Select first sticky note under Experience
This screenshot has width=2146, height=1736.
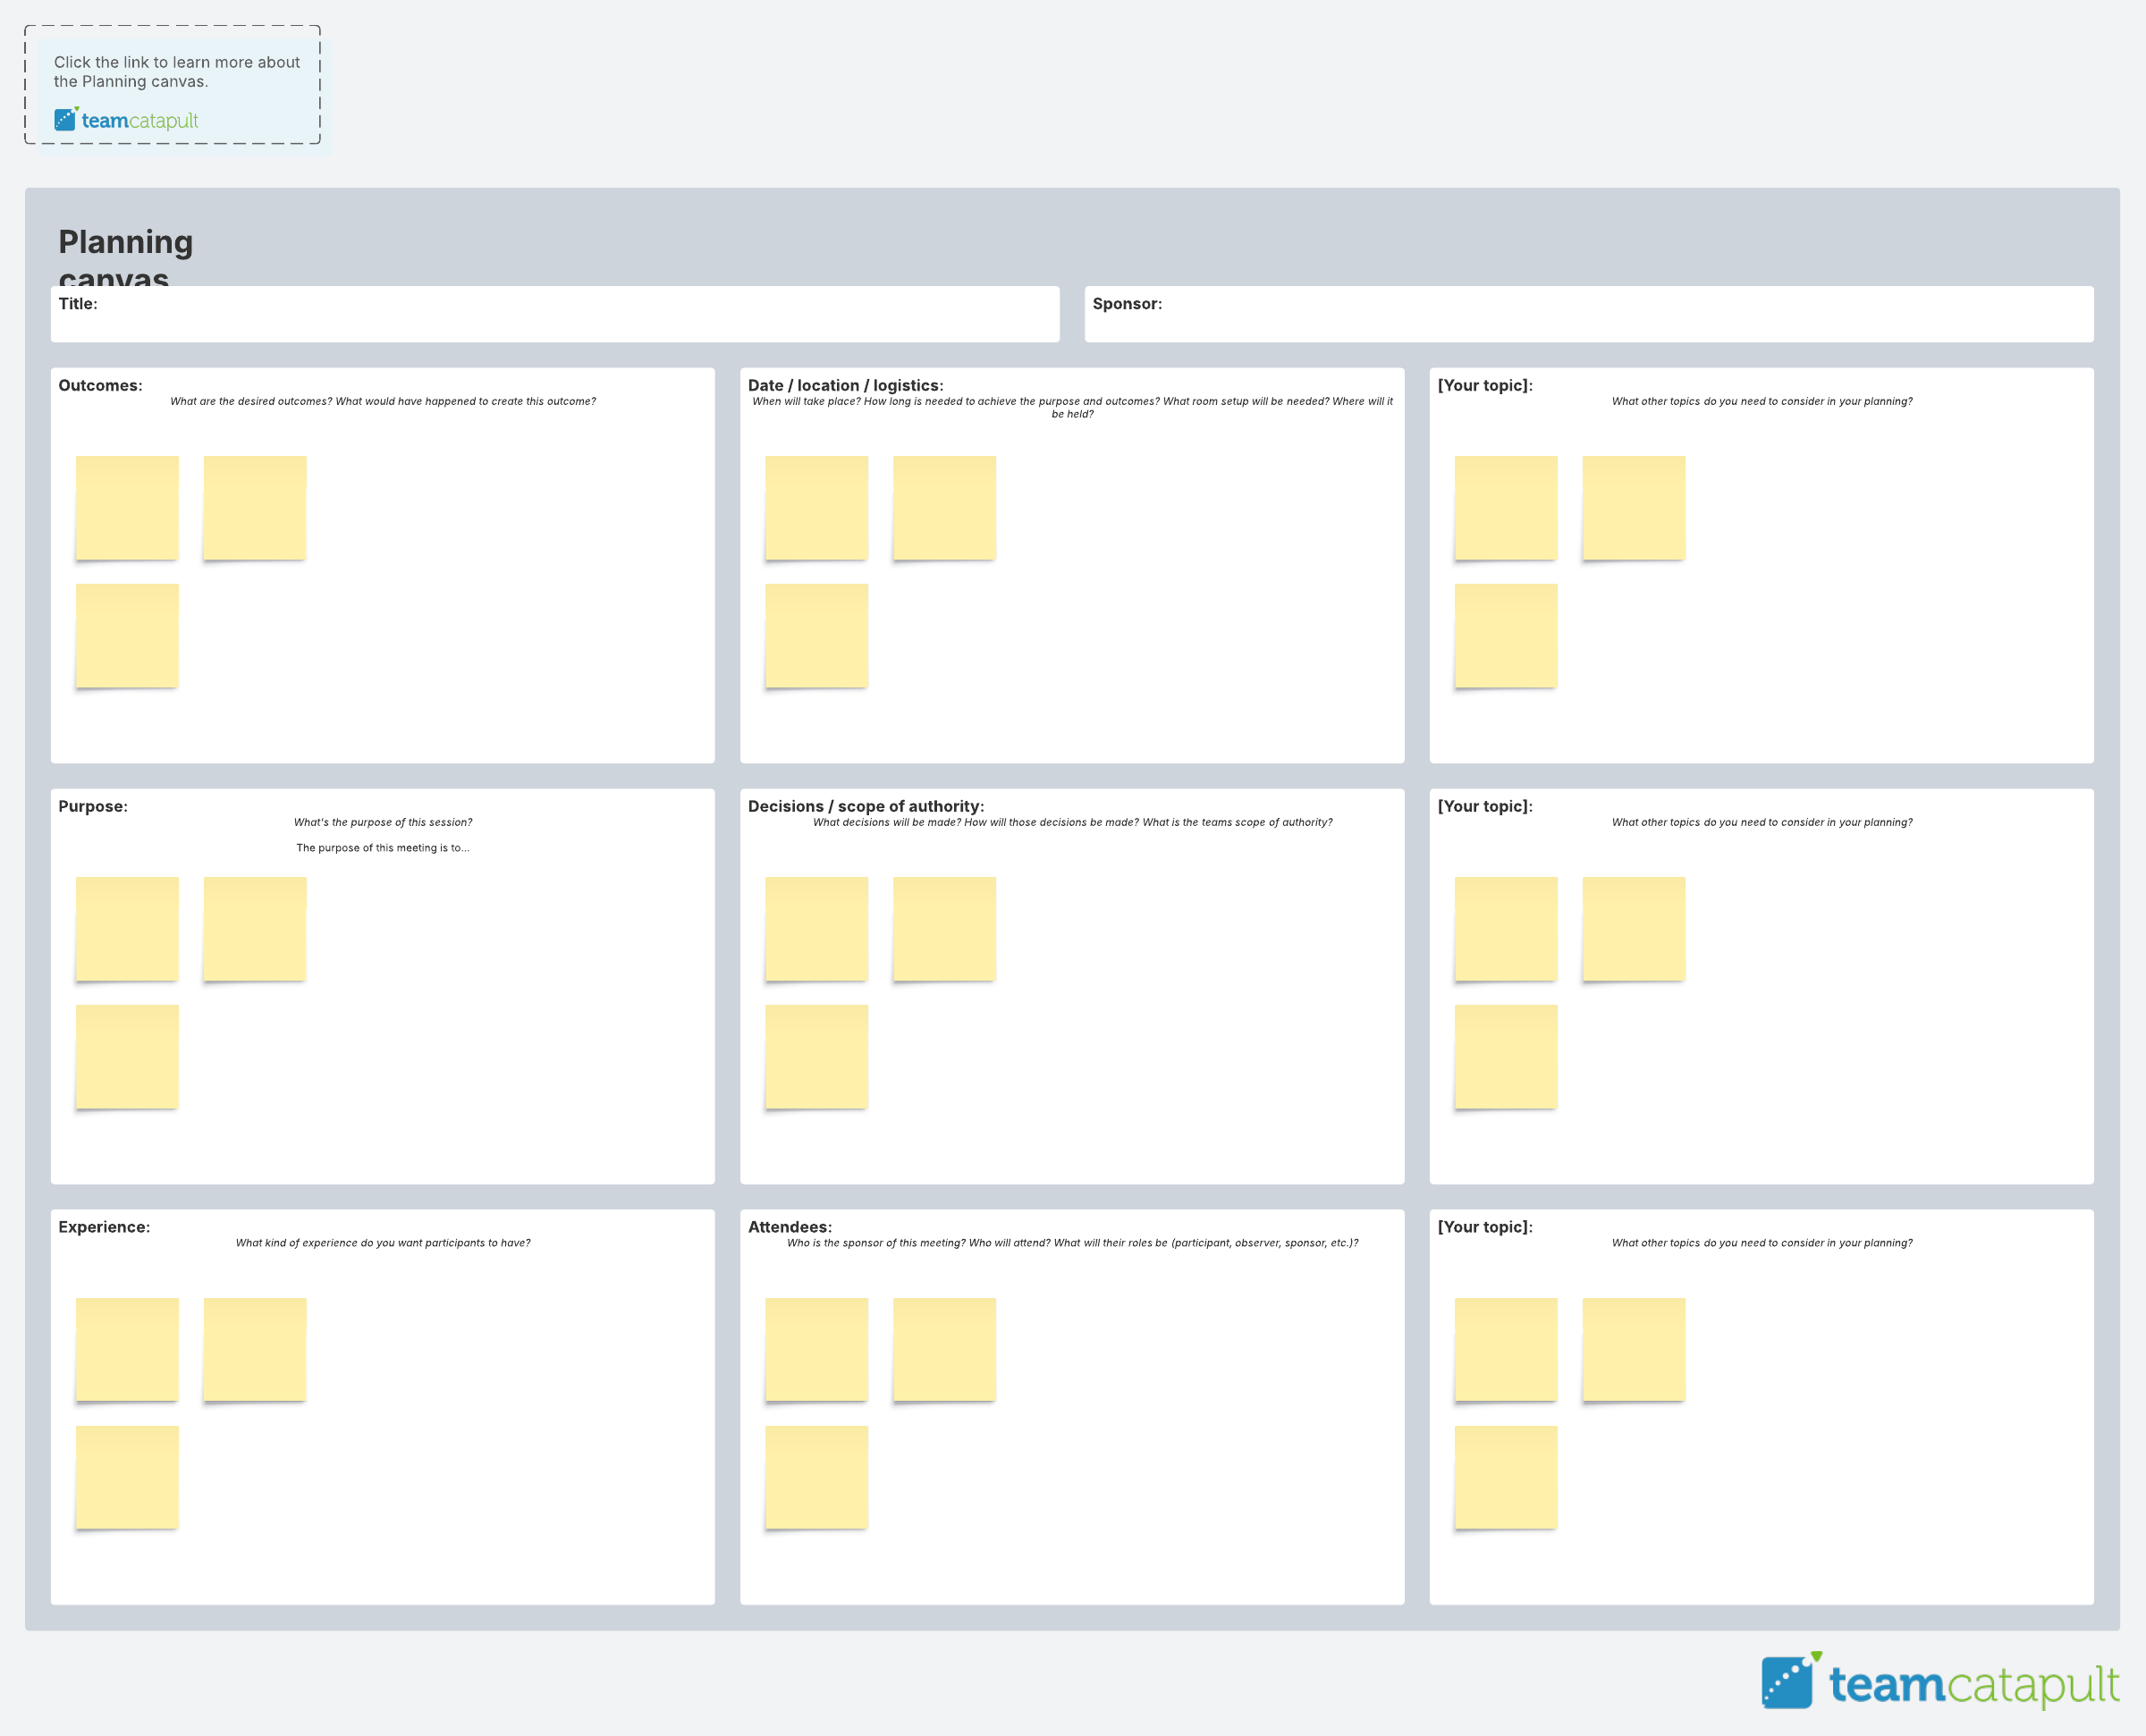click(x=127, y=1348)
